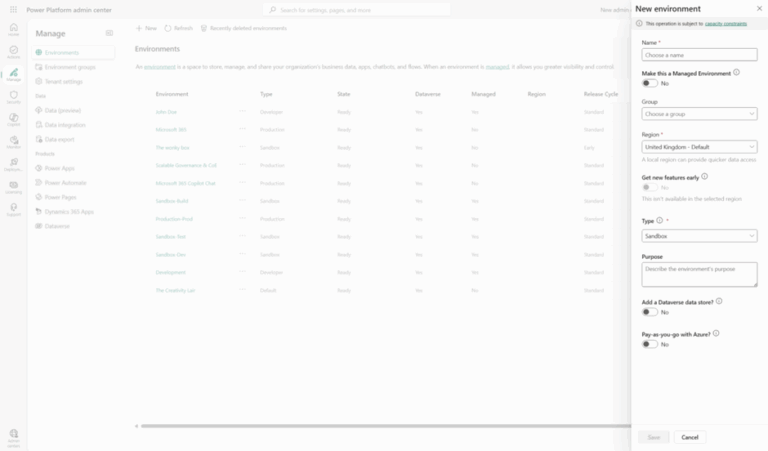
Task: Open the Region dropdown
Action: (699, 147)
